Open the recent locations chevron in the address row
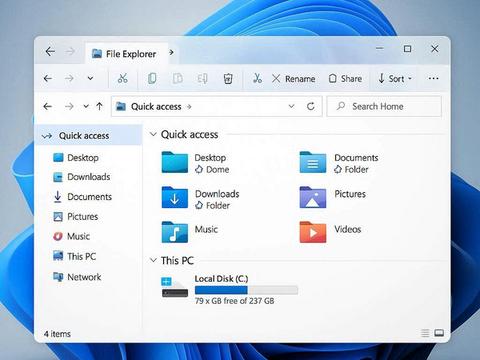The height and width of the screenshot is (360, 480). point(86,106)
